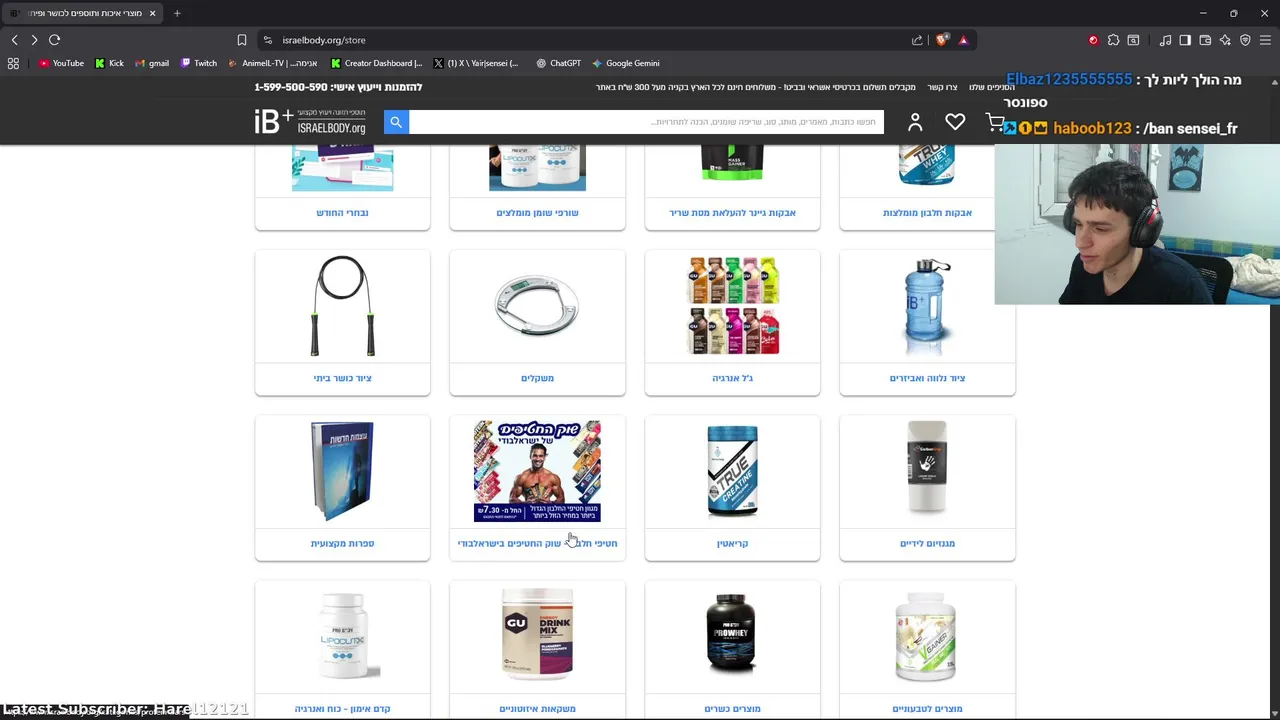Open 'אבקות גיינר להעלאת מסת שריר' category
The height and width of the screenshot is (720, 1280).
[732, 212]
